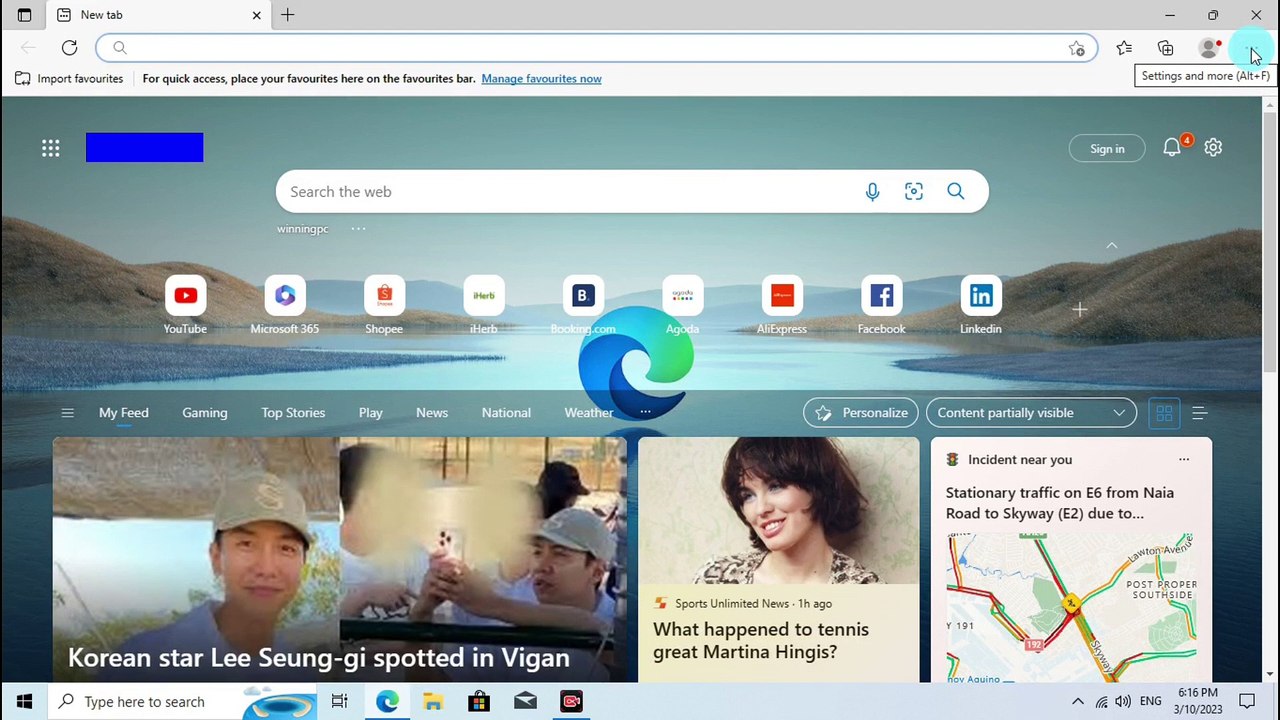Open File Explorer from taskbar
The width and height of the screenshot is (1280, 720).
coord(432,702)
